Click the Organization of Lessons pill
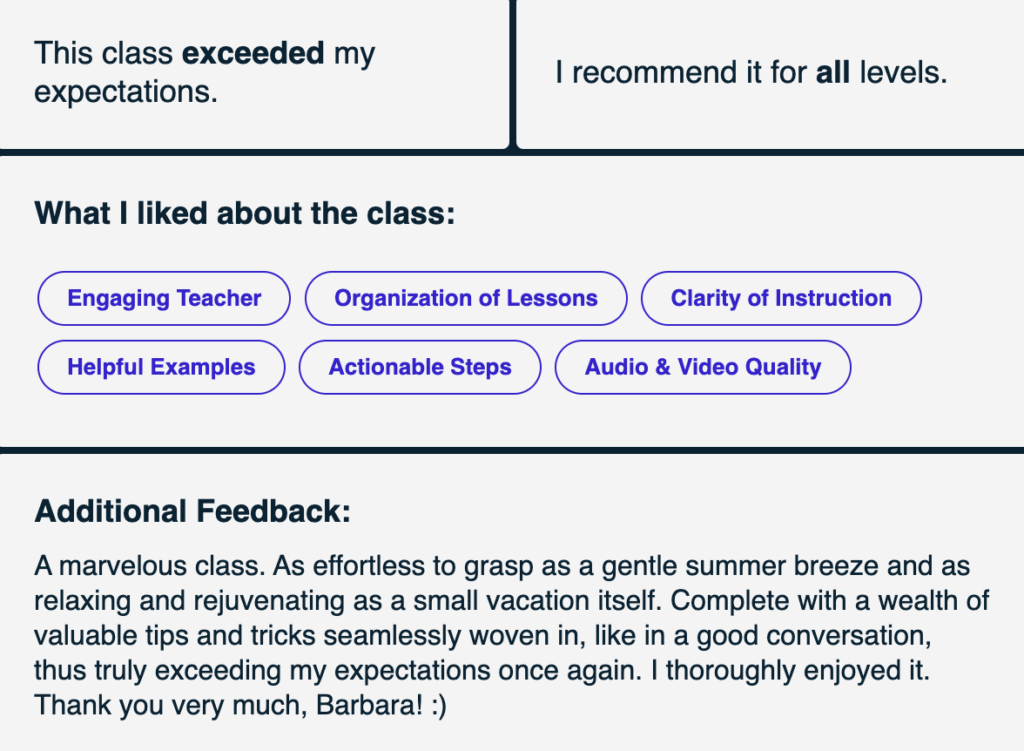Screen dimensions: 1024x751 coord(466,298)
